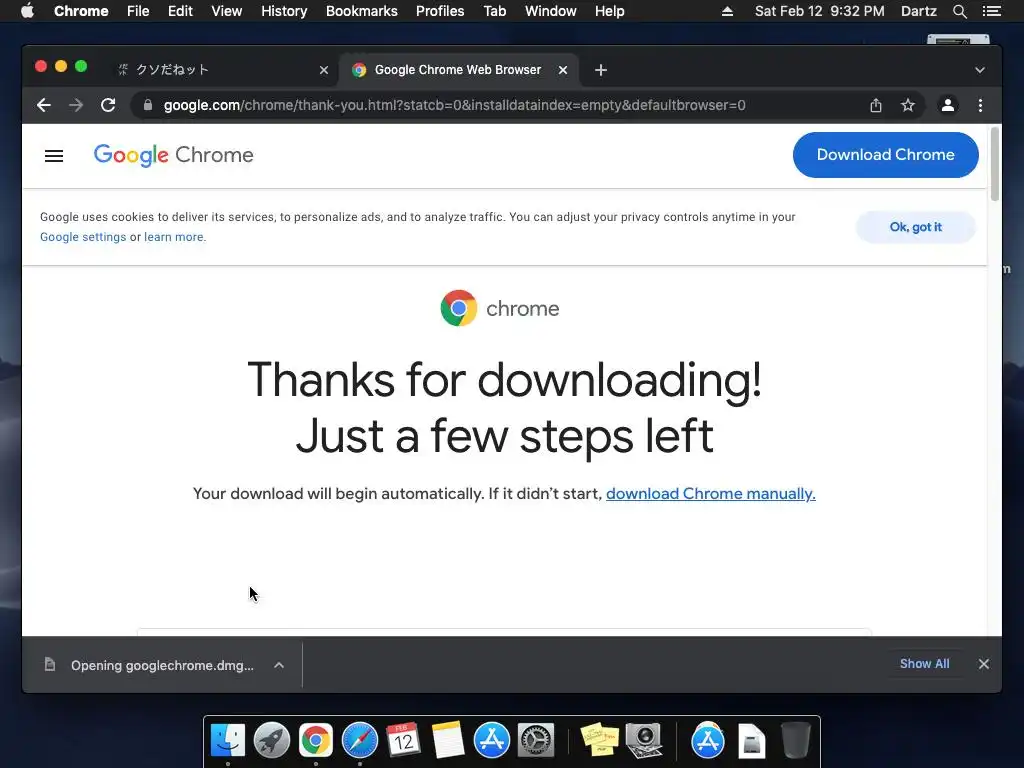Click the Download Chrome button
The height and width of the screenshot is (768, 1024).
coord(886,155)
